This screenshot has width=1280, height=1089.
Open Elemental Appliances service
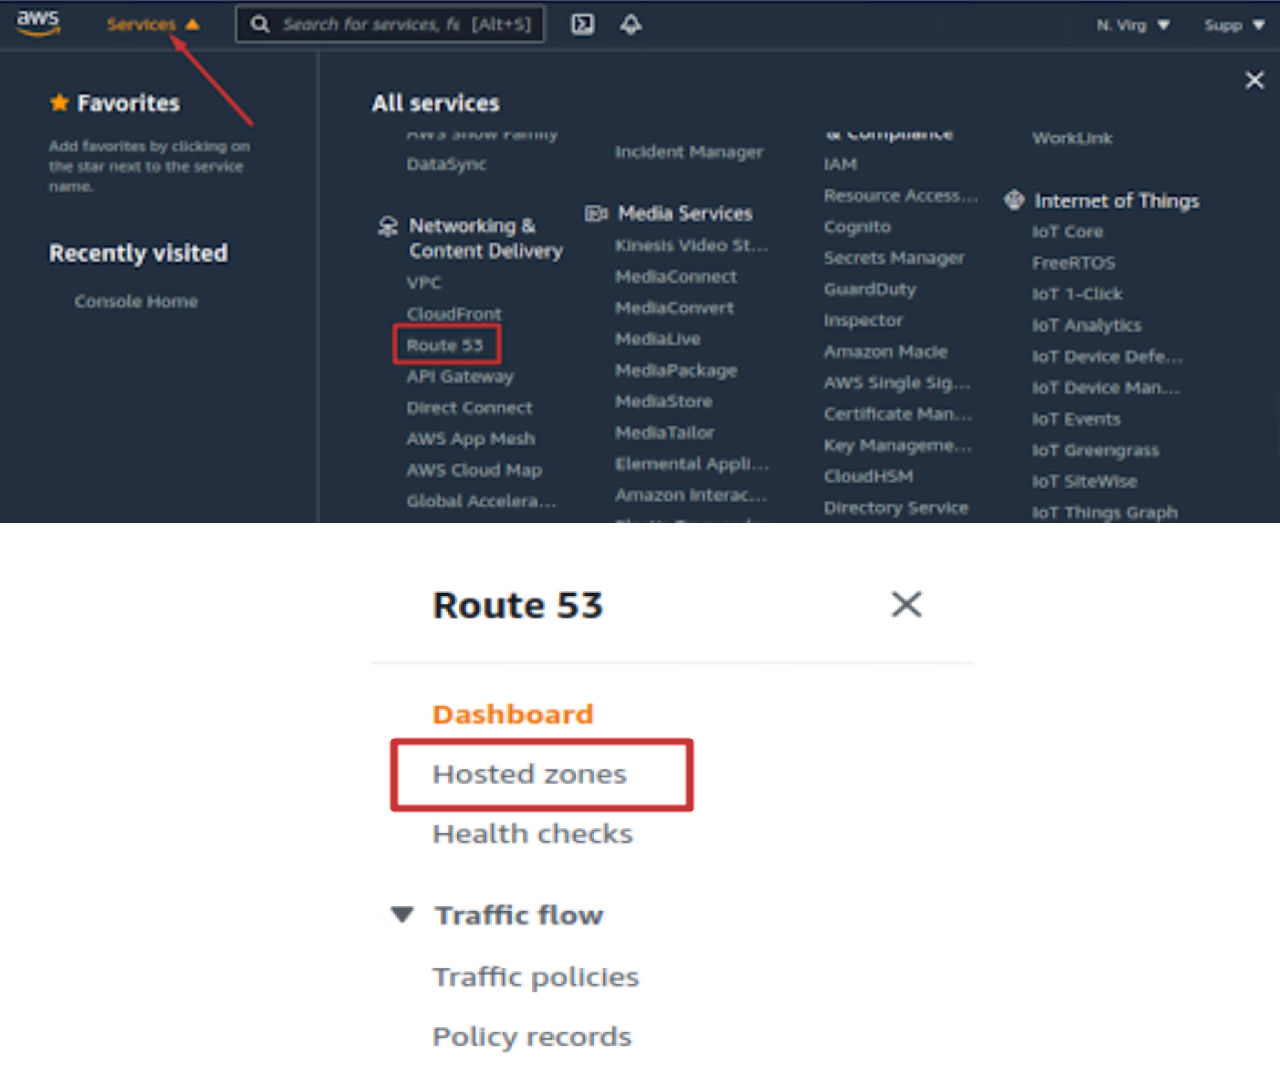click(692, 464)
